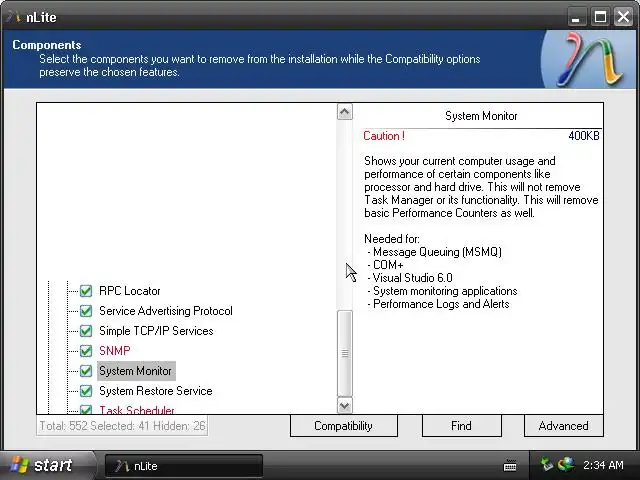Click the Find button
The image size is (640, 480).
[461, 426]
